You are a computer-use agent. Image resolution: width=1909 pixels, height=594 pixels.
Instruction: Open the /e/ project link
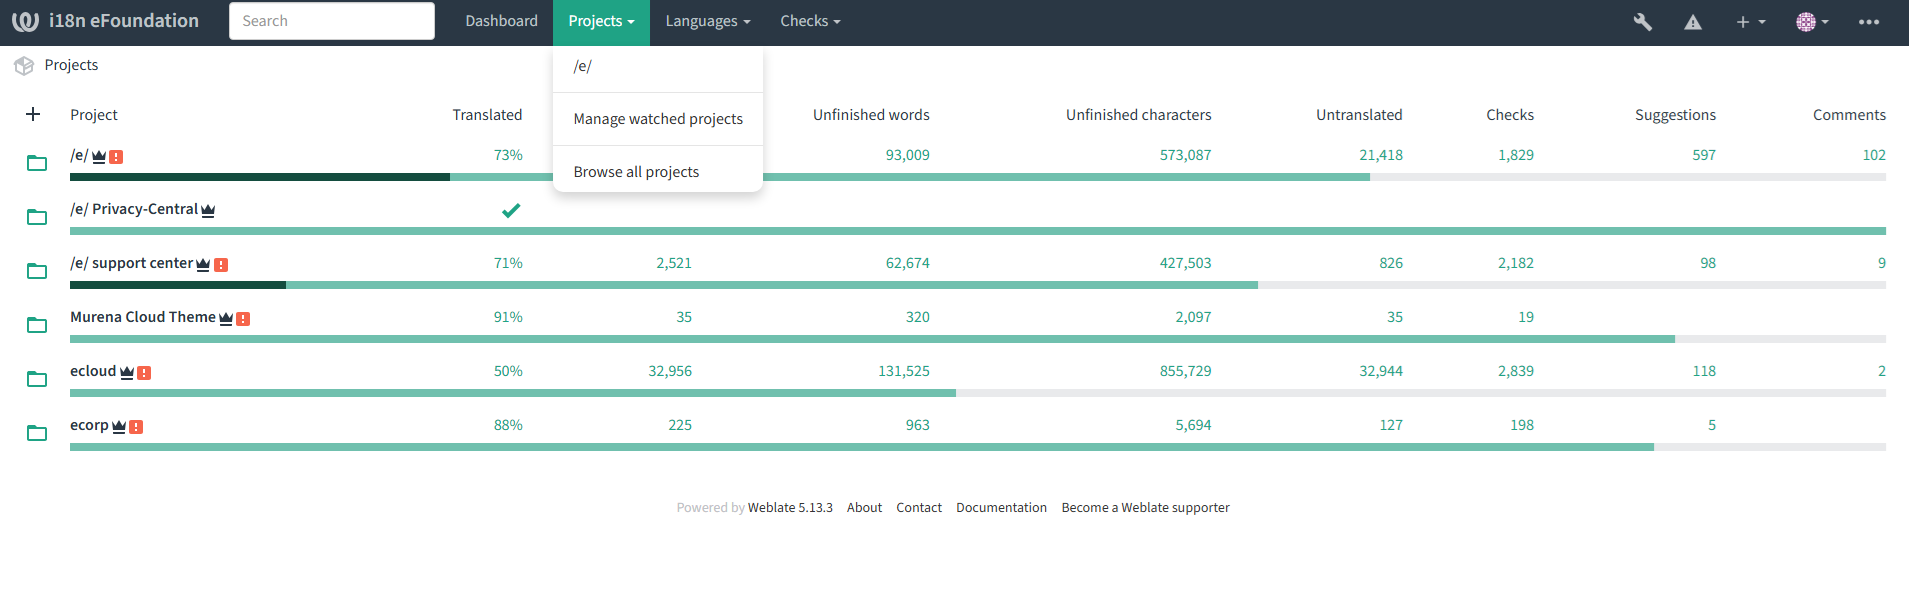(79, 155)
